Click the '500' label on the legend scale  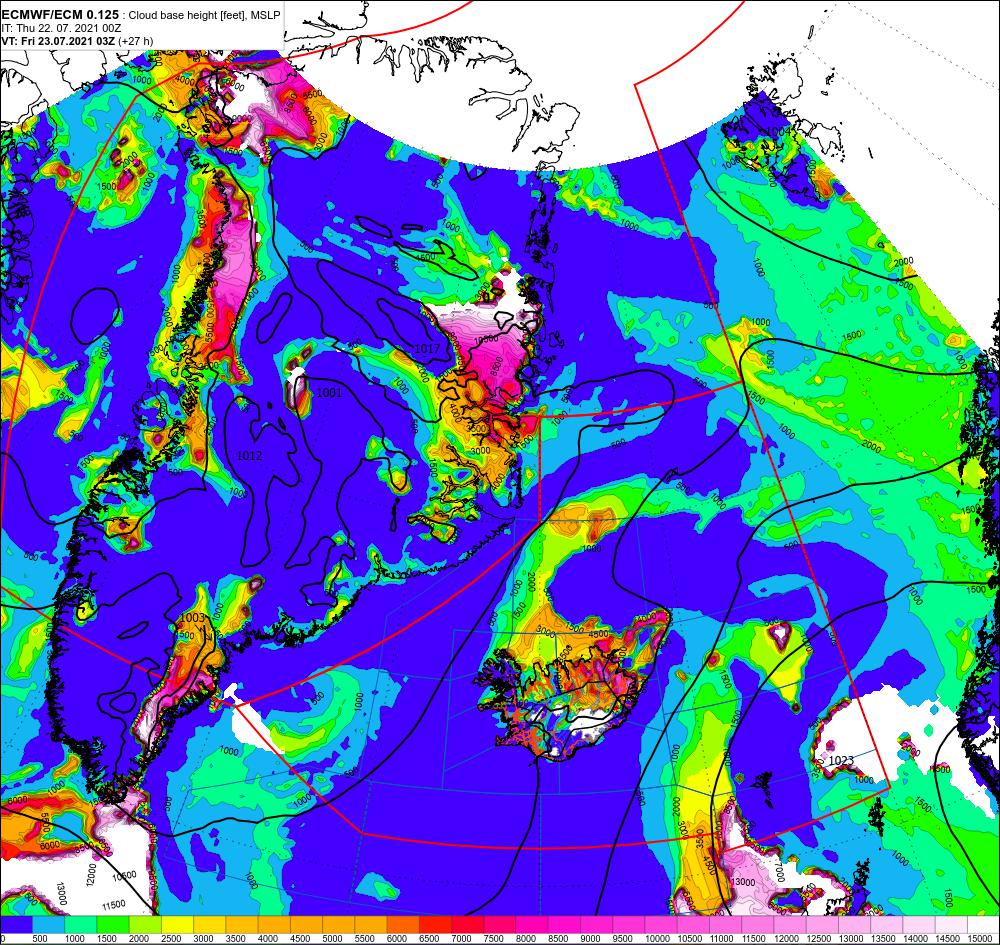point(39,939)
